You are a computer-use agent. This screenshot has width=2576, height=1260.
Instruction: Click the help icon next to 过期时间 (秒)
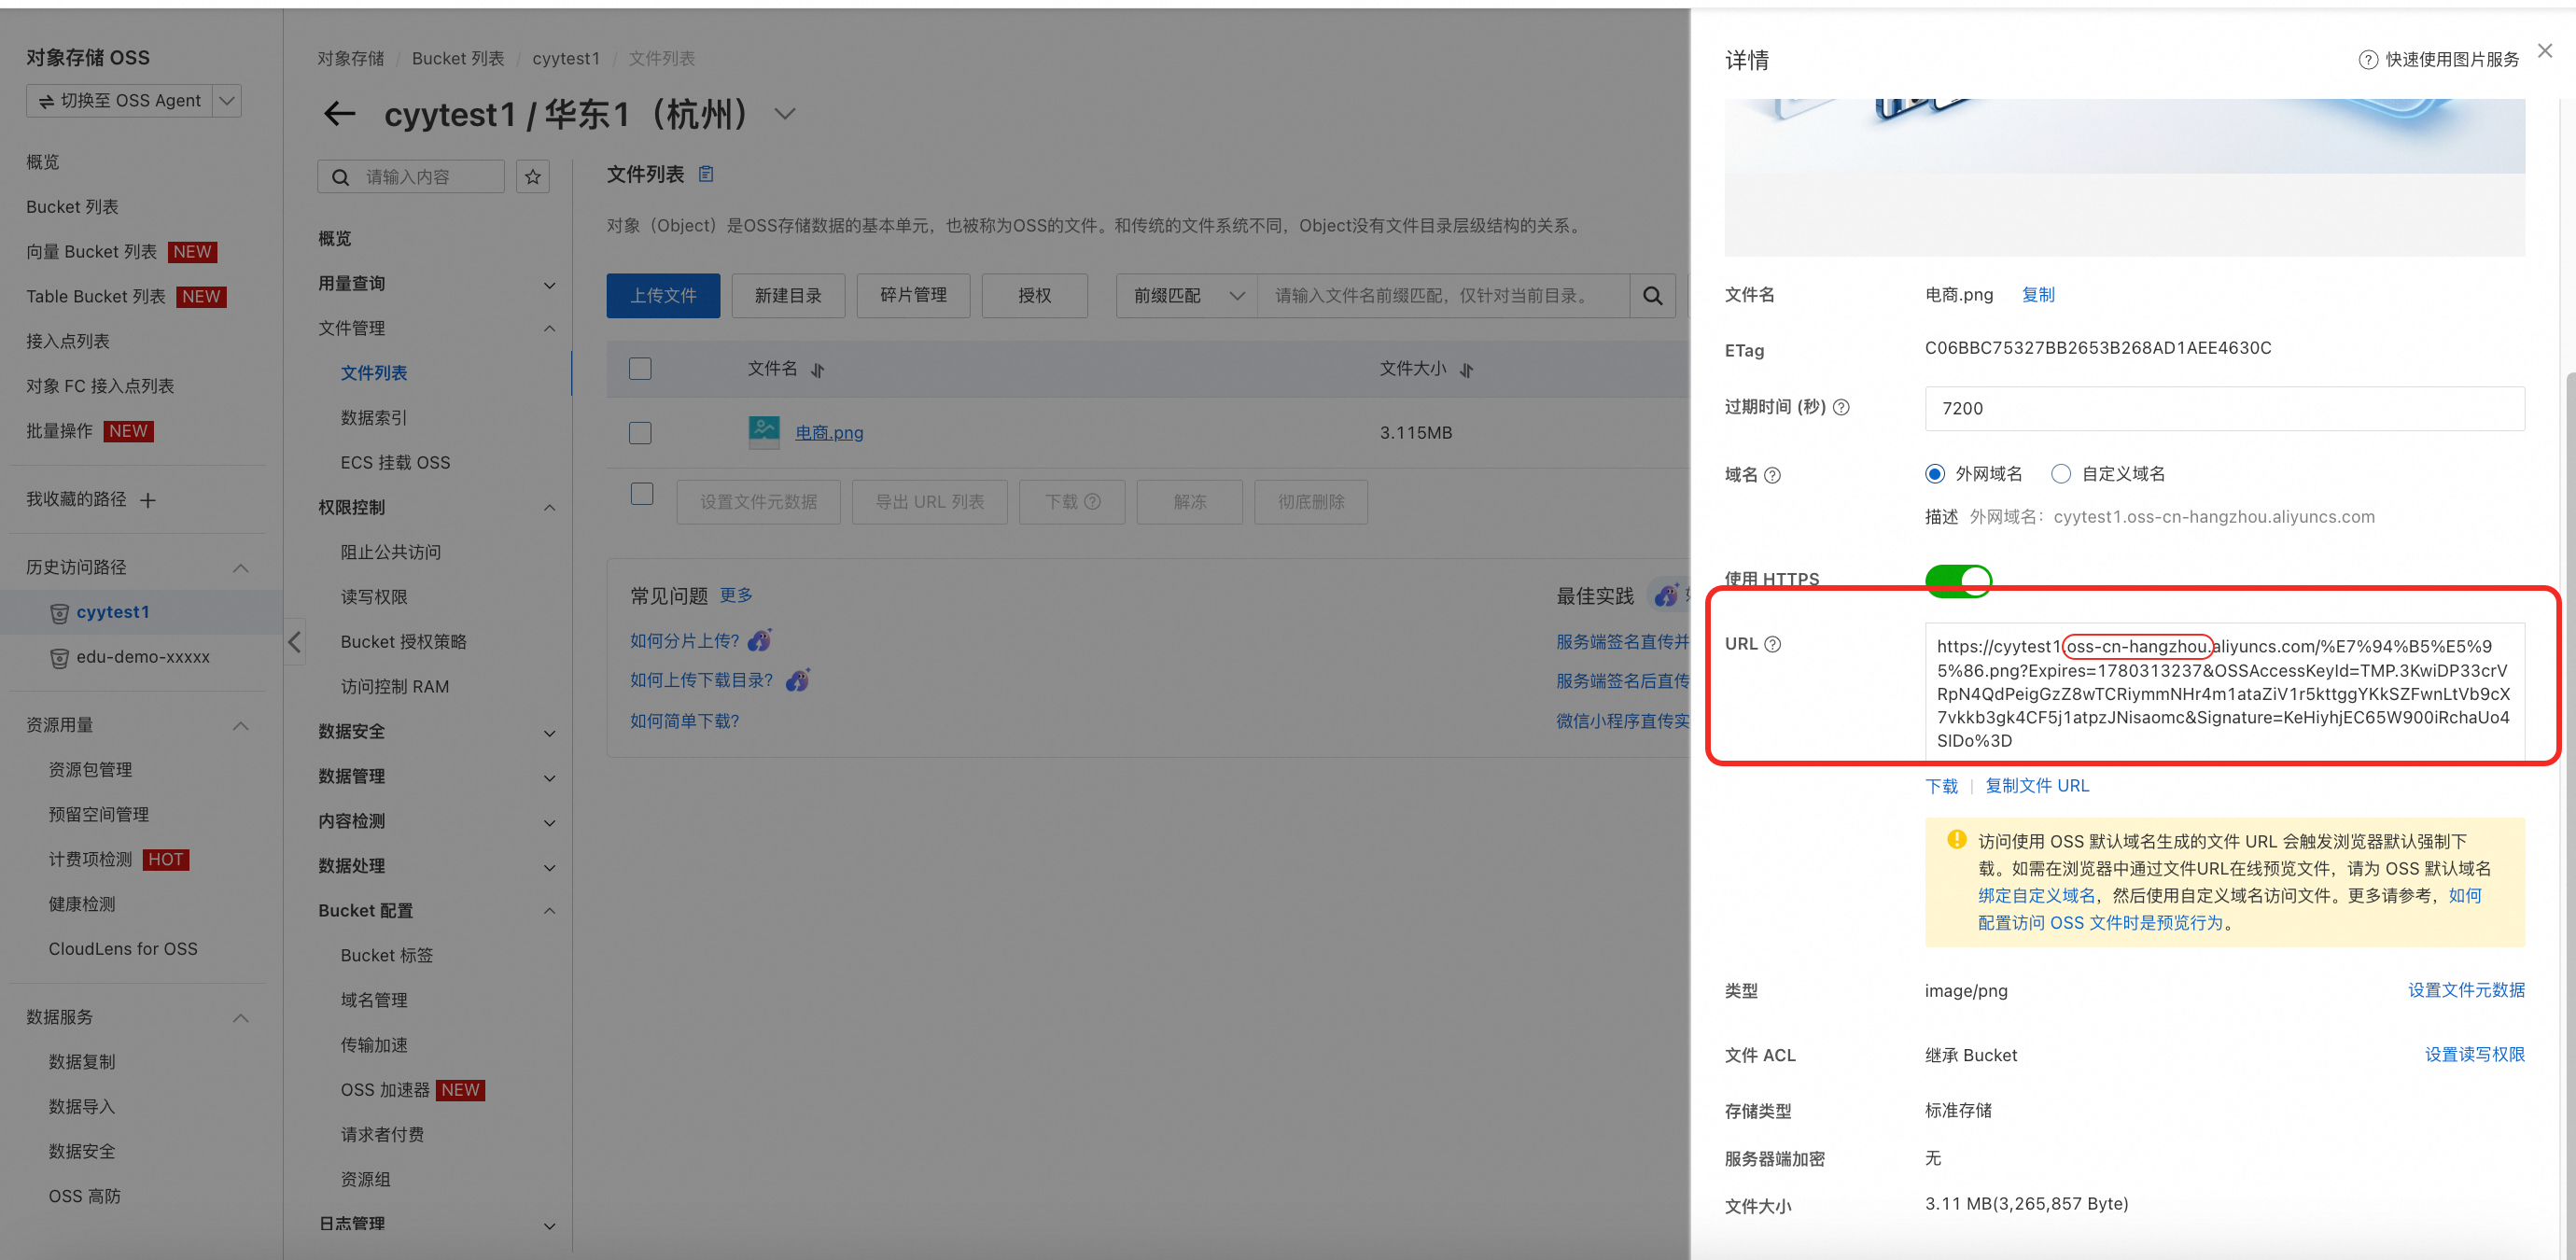(x=1841, y=407)
